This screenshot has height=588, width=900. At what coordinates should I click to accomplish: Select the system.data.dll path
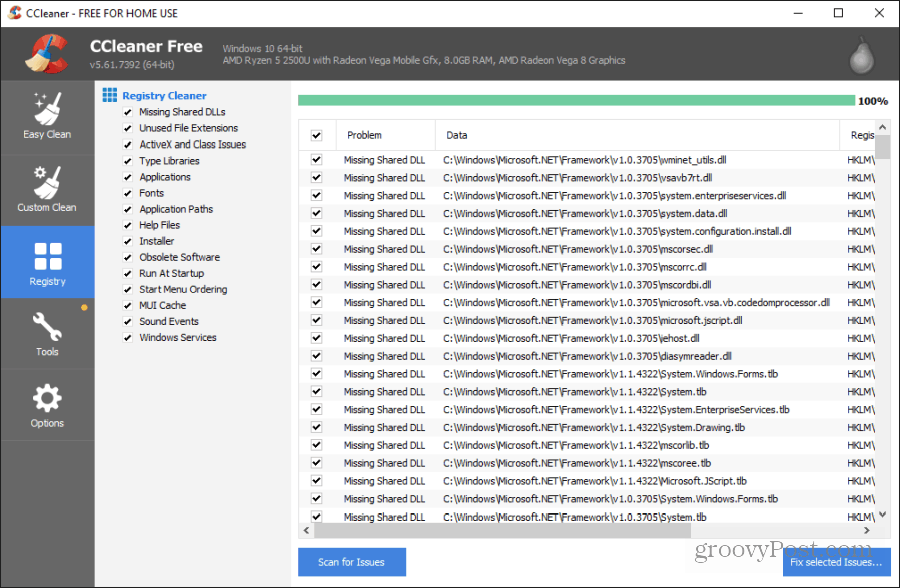click(x=585, y=214)
